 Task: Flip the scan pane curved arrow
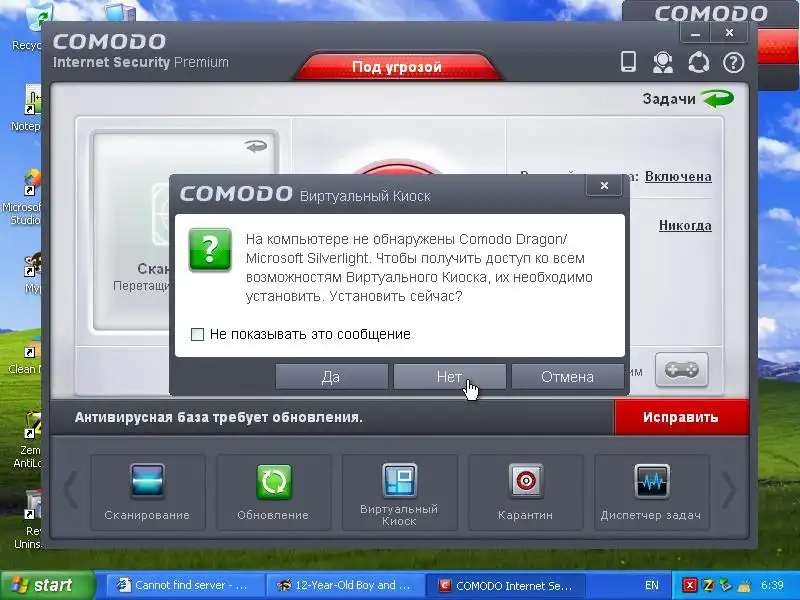[x=256, y=147]
